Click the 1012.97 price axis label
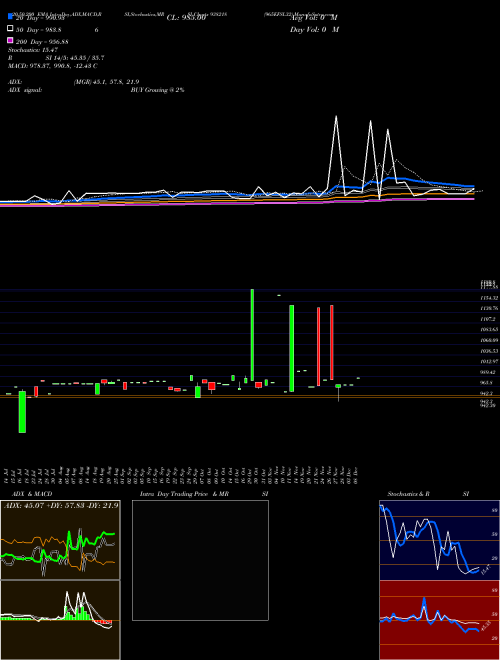Screen dimensions: 500x660 click(489, 362)
